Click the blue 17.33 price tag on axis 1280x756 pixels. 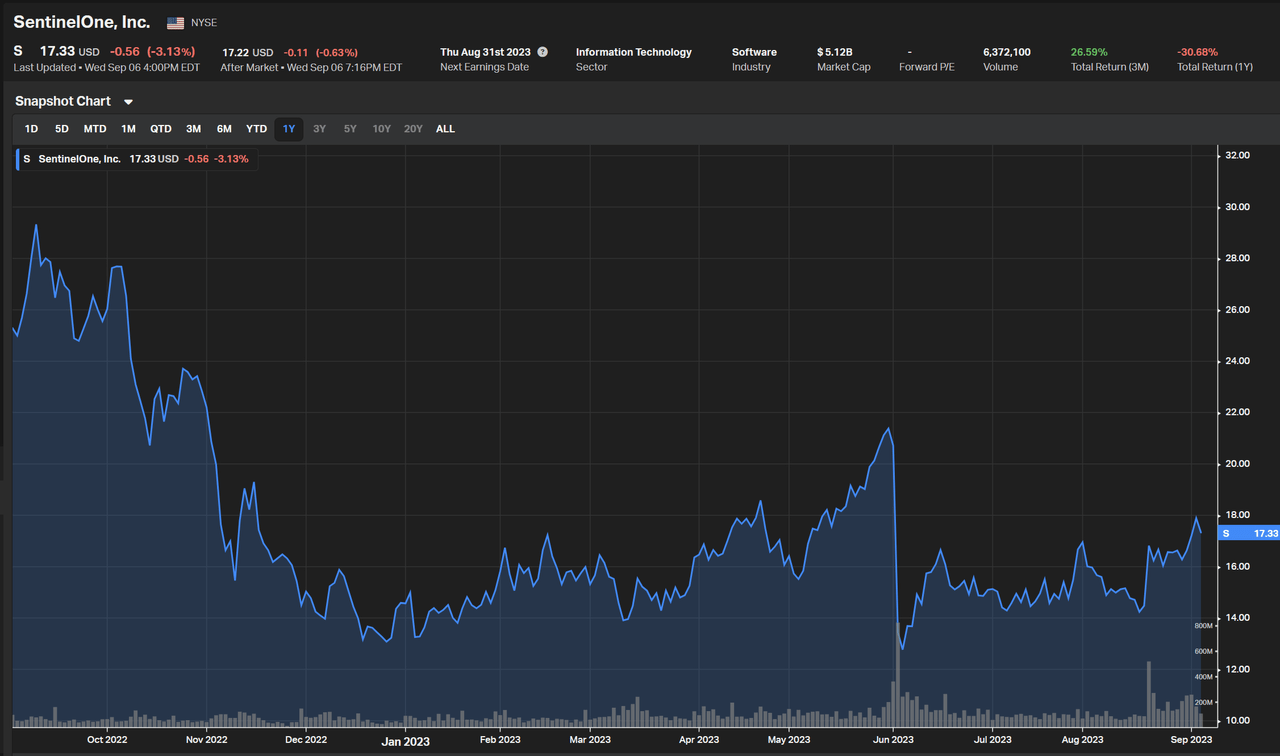click(x=1251, y=533)
